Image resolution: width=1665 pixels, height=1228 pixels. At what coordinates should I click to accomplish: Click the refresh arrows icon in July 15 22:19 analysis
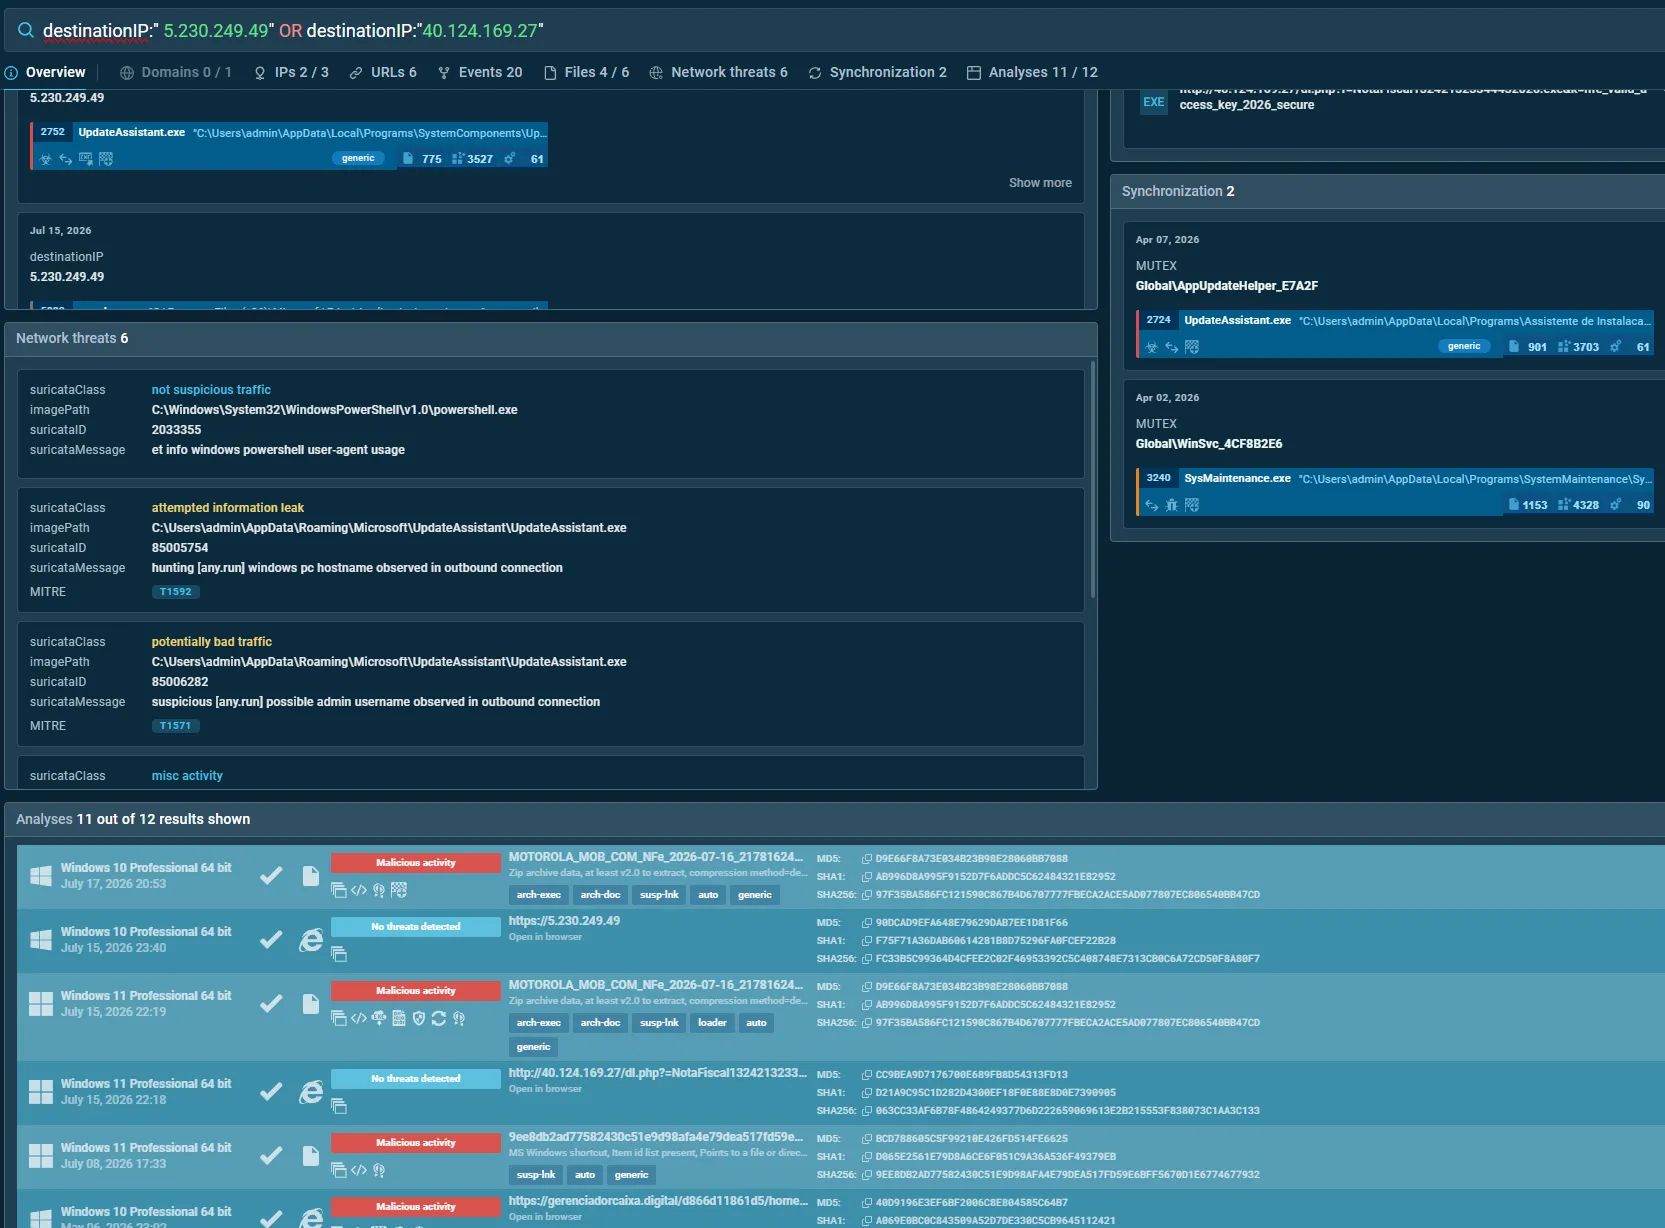pos(439,1018)
